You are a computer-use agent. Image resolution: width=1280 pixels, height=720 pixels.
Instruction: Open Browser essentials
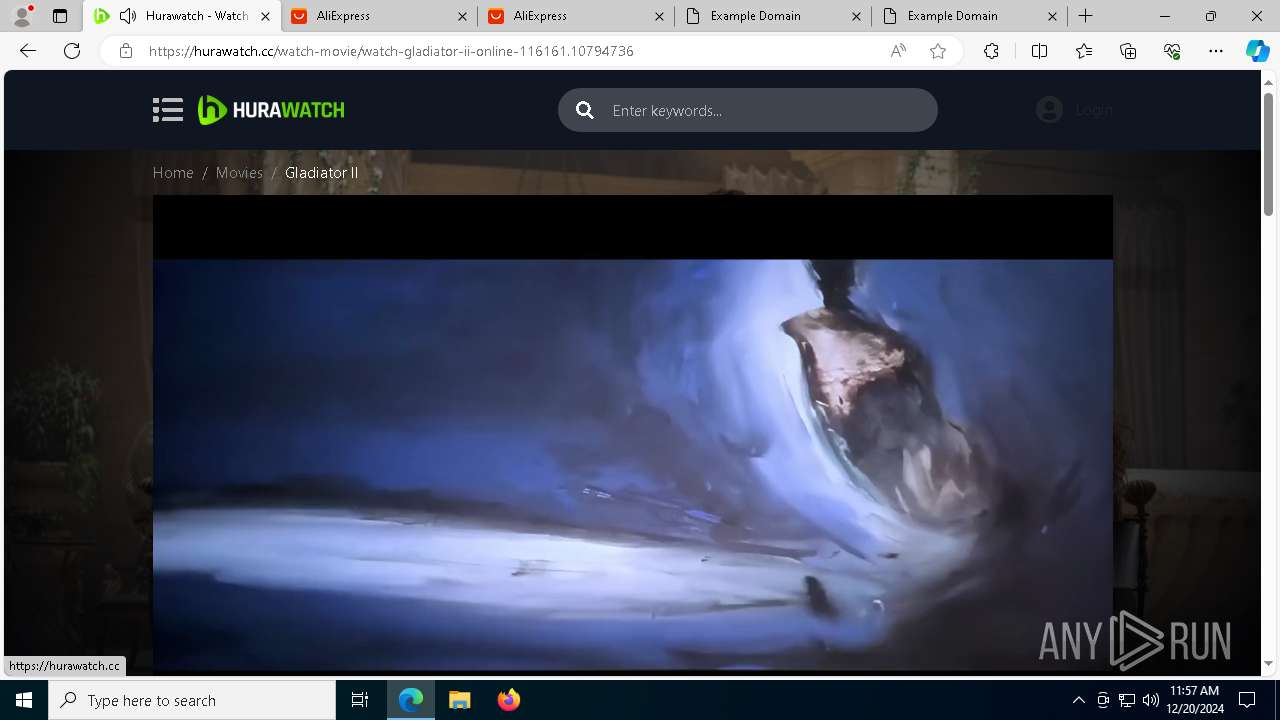pos(1172,51)
